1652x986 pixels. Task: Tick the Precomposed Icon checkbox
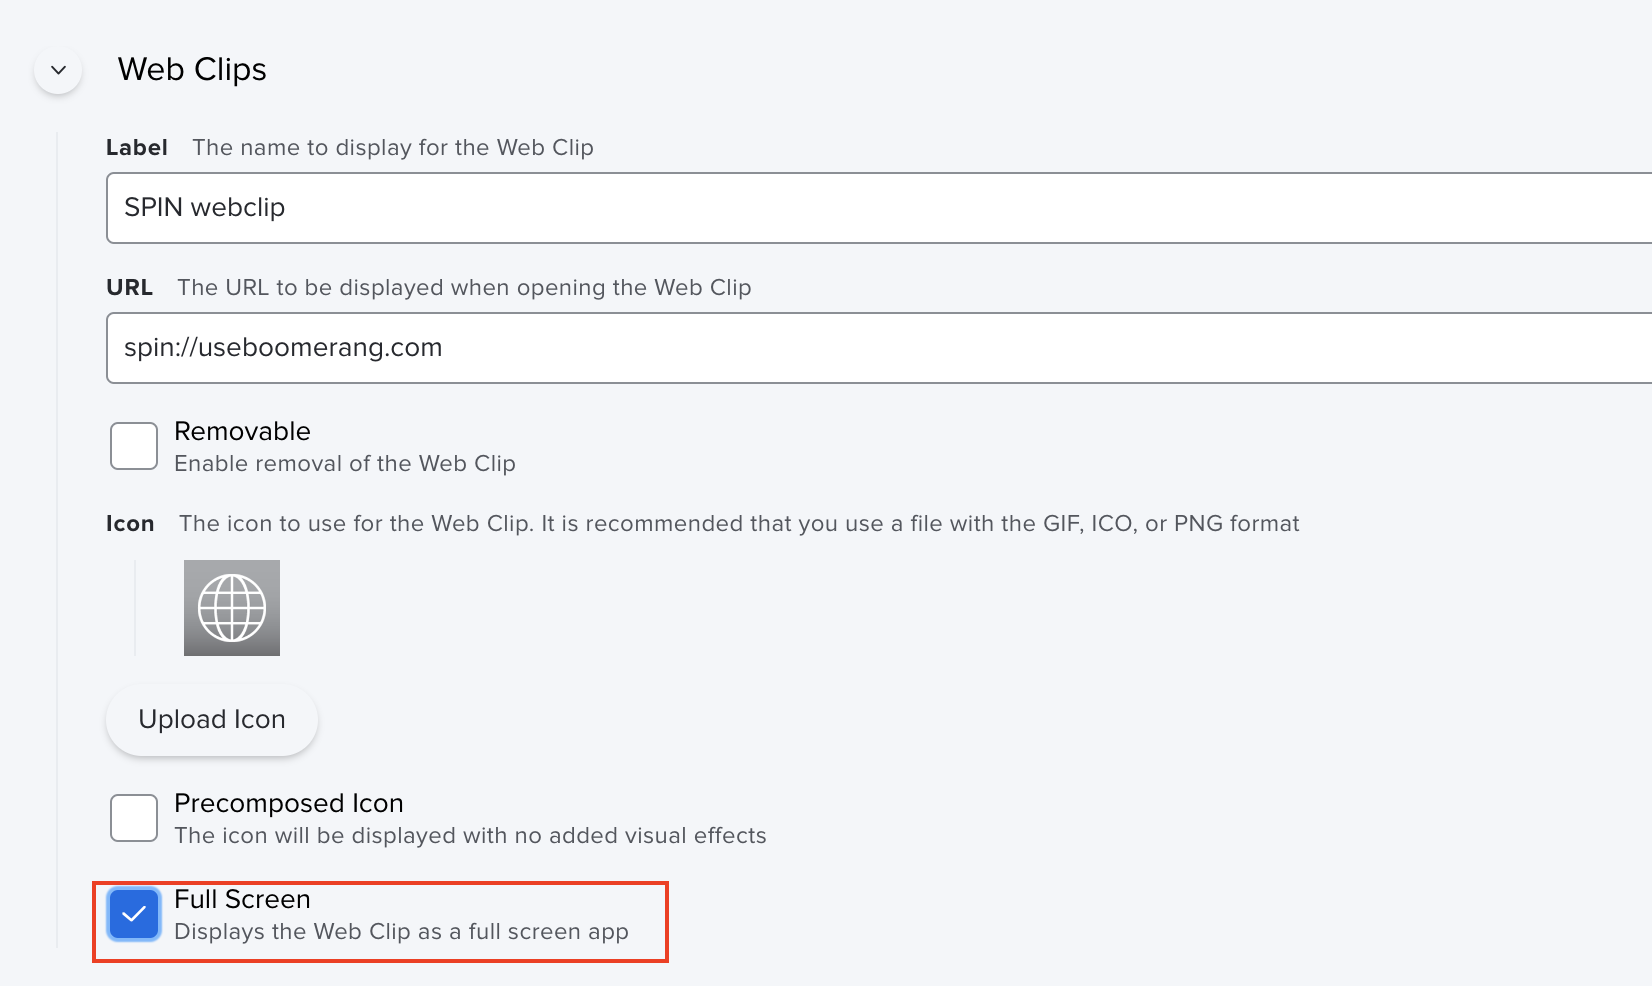134,818
